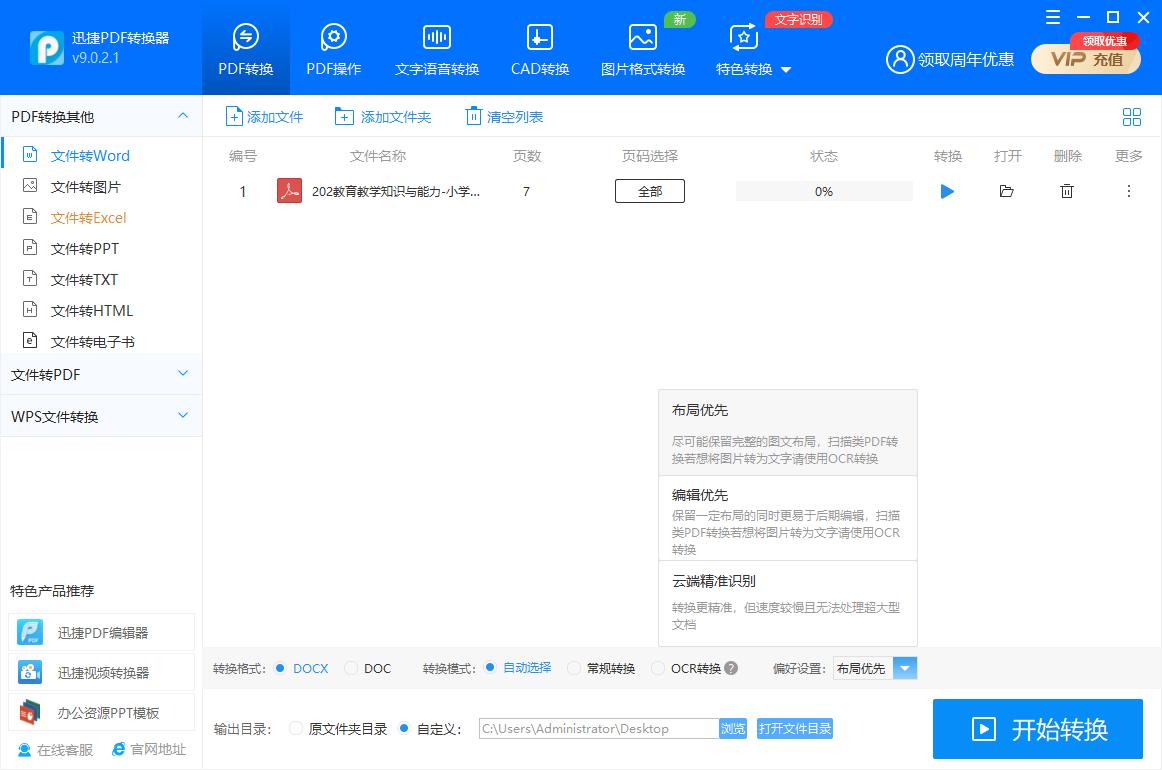The width and height of the screenshot is (1162, 770).
Task: Open the grid view icon at top right
Action: pos(1132,116)
